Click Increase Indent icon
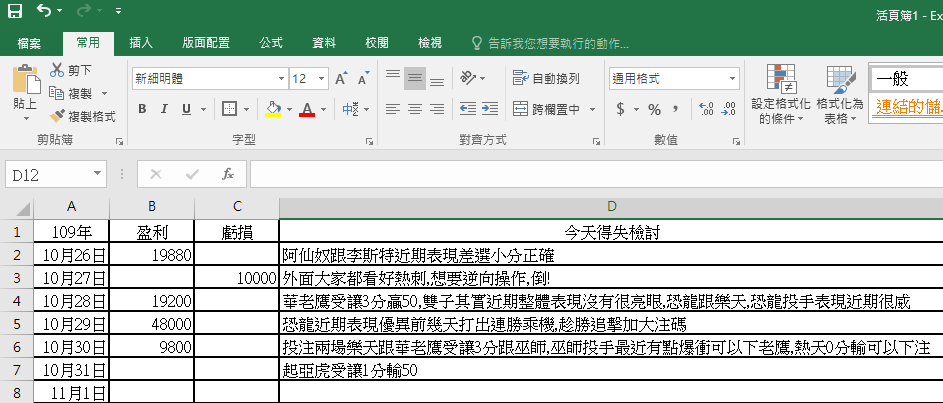This screenshot has width=943, height=403. pyautogui.click(x=490, y=109)
